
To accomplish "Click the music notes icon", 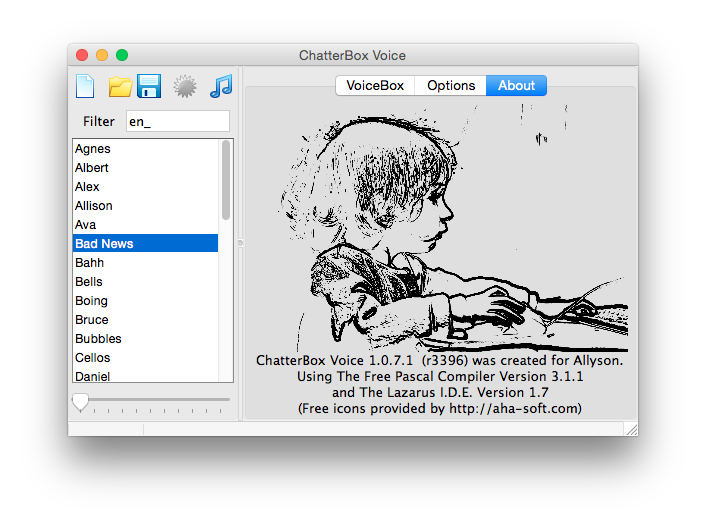I will click(x=221, y=86).
